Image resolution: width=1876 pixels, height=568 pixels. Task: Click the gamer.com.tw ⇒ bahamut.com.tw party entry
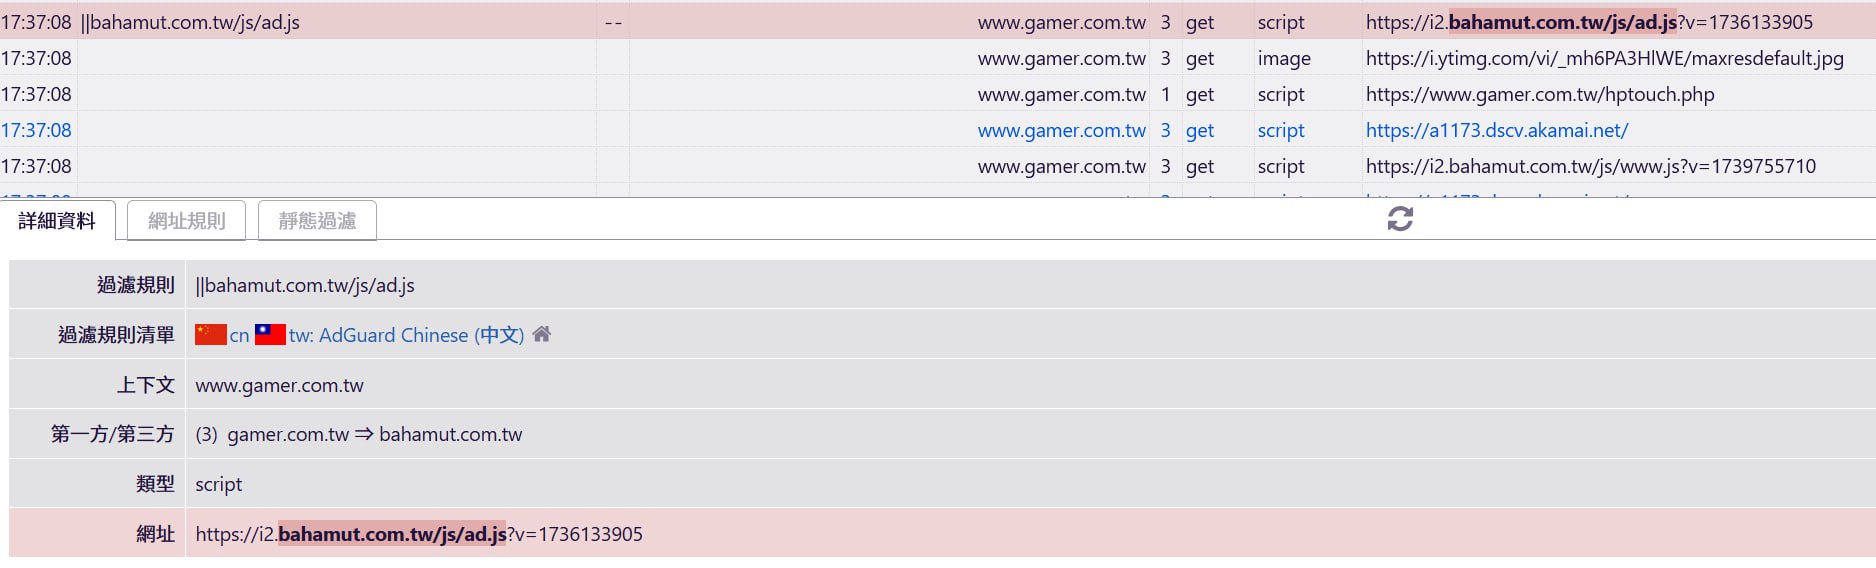coord(374,434)
